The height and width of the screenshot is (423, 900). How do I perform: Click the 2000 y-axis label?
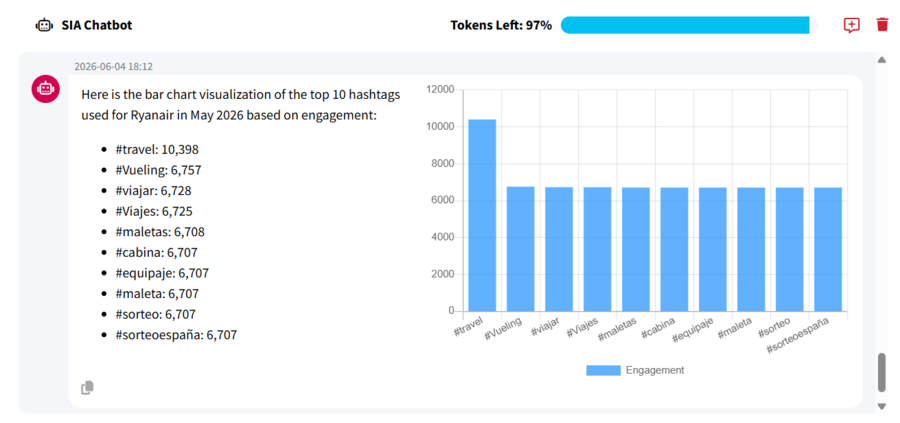tap(443, 274)
